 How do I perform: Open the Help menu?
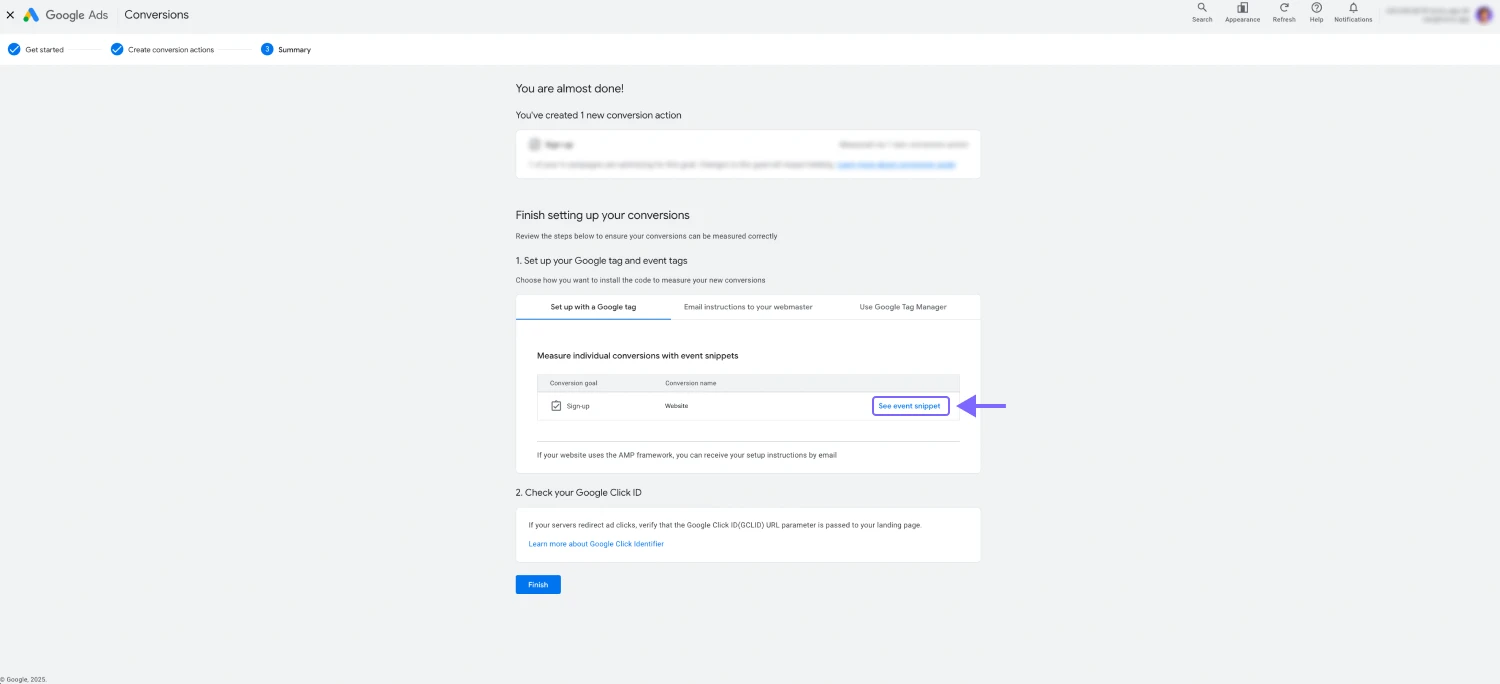(1316, 12)
